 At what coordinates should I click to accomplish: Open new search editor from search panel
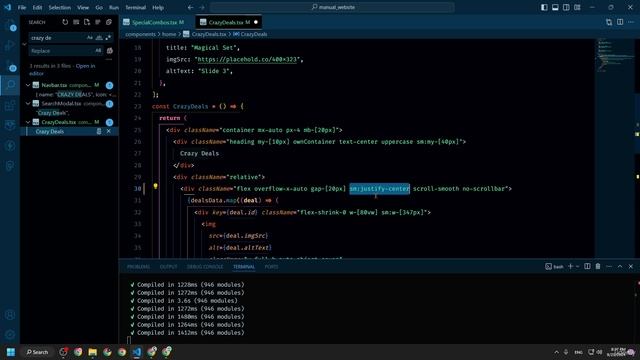tap(87, 22)
